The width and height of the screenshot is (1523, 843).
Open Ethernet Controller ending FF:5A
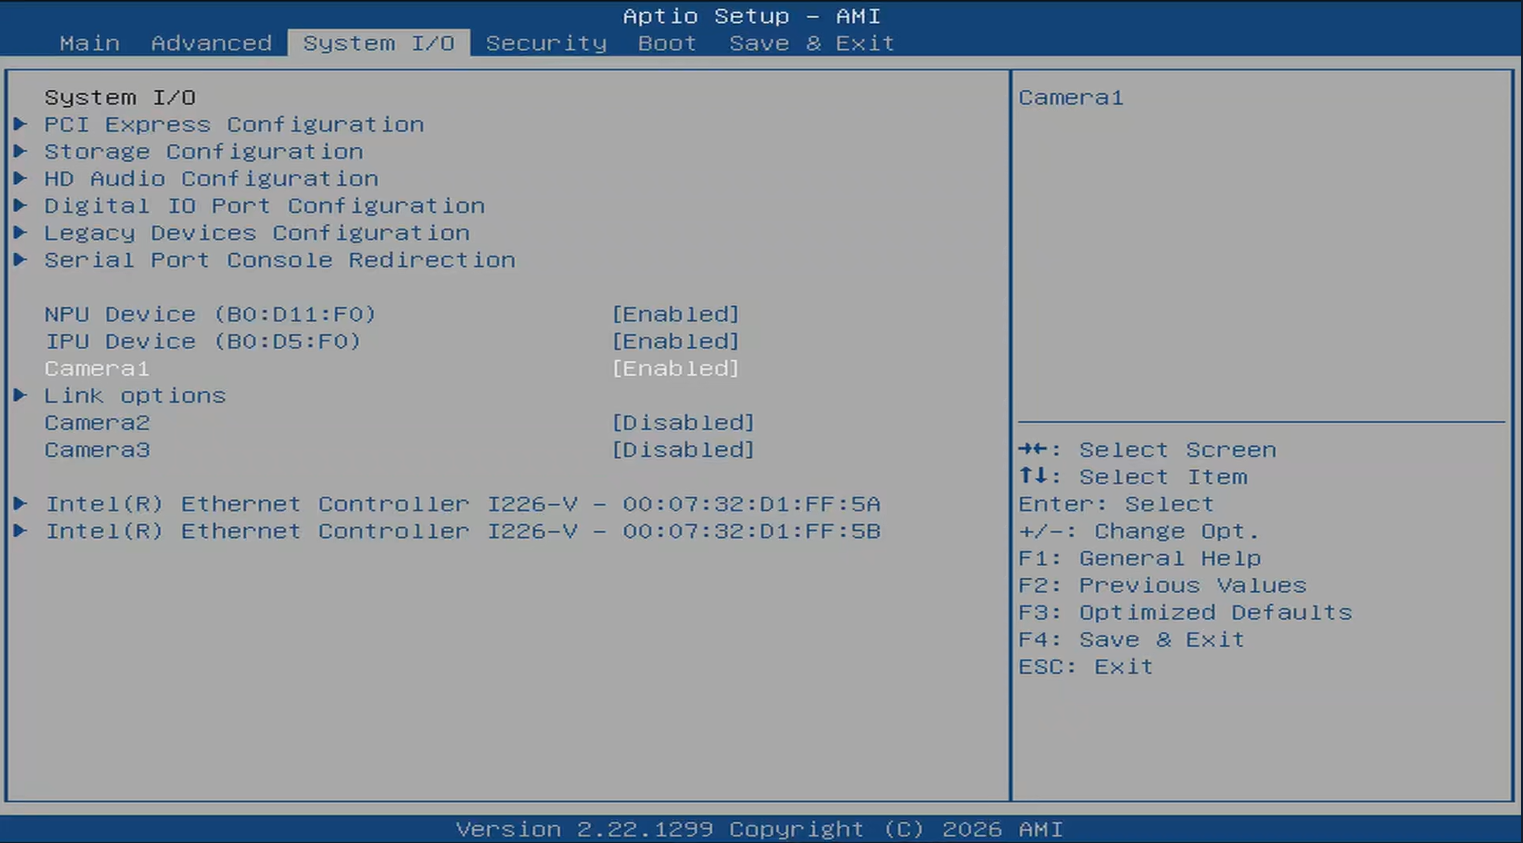pyautogui.click(x=463, y=503)
